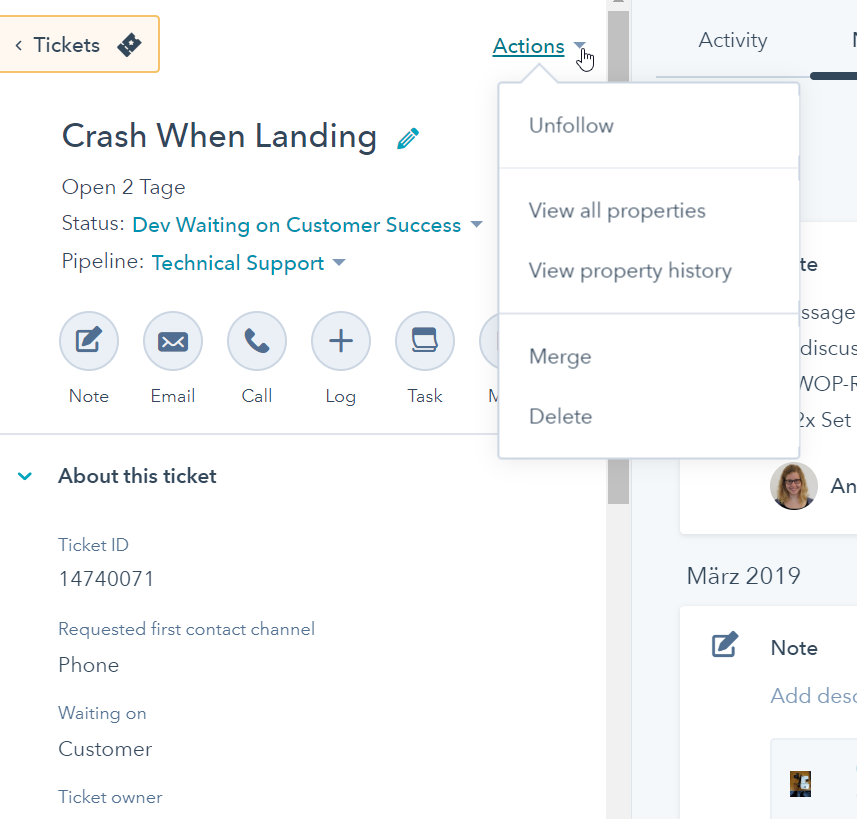Click the Note icon button
Screen dimensions: 857x819
89,342
